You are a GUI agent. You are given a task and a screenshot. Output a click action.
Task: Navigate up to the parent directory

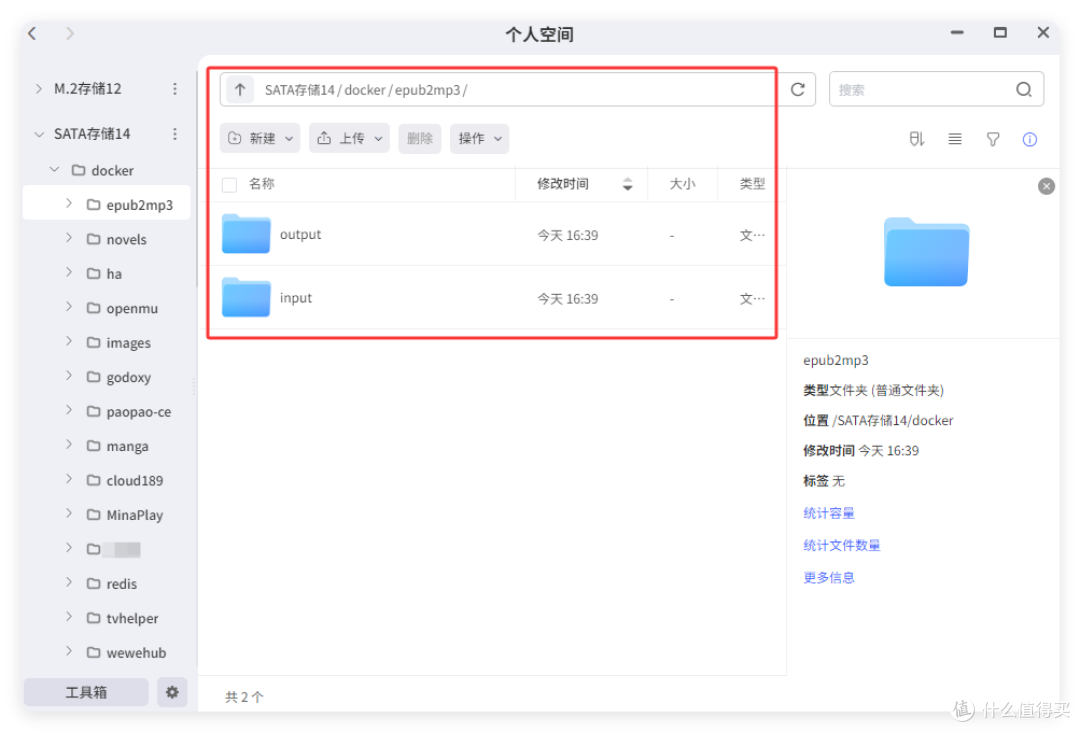[240, 90]
